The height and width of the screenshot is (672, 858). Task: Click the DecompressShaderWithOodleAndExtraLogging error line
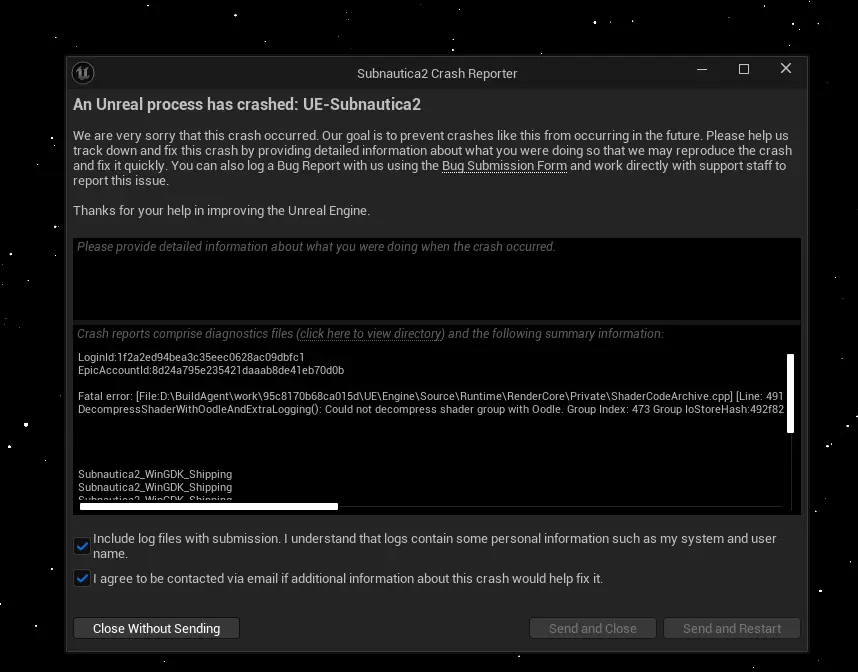[431, 409]
